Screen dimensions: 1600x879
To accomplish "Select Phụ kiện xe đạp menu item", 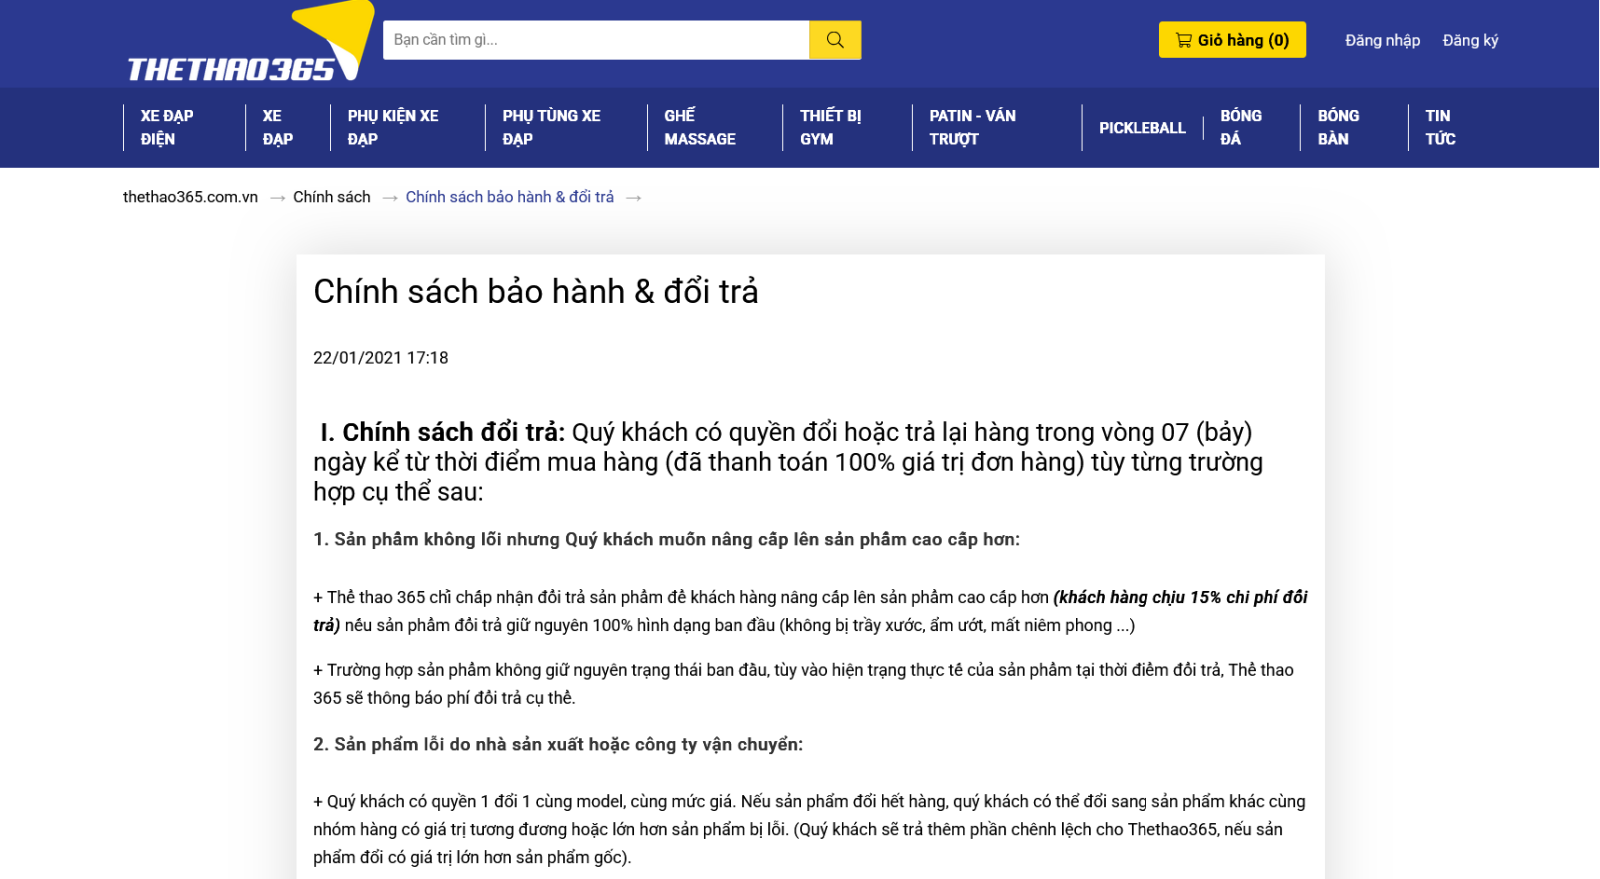I will click(x=393, y=127).
